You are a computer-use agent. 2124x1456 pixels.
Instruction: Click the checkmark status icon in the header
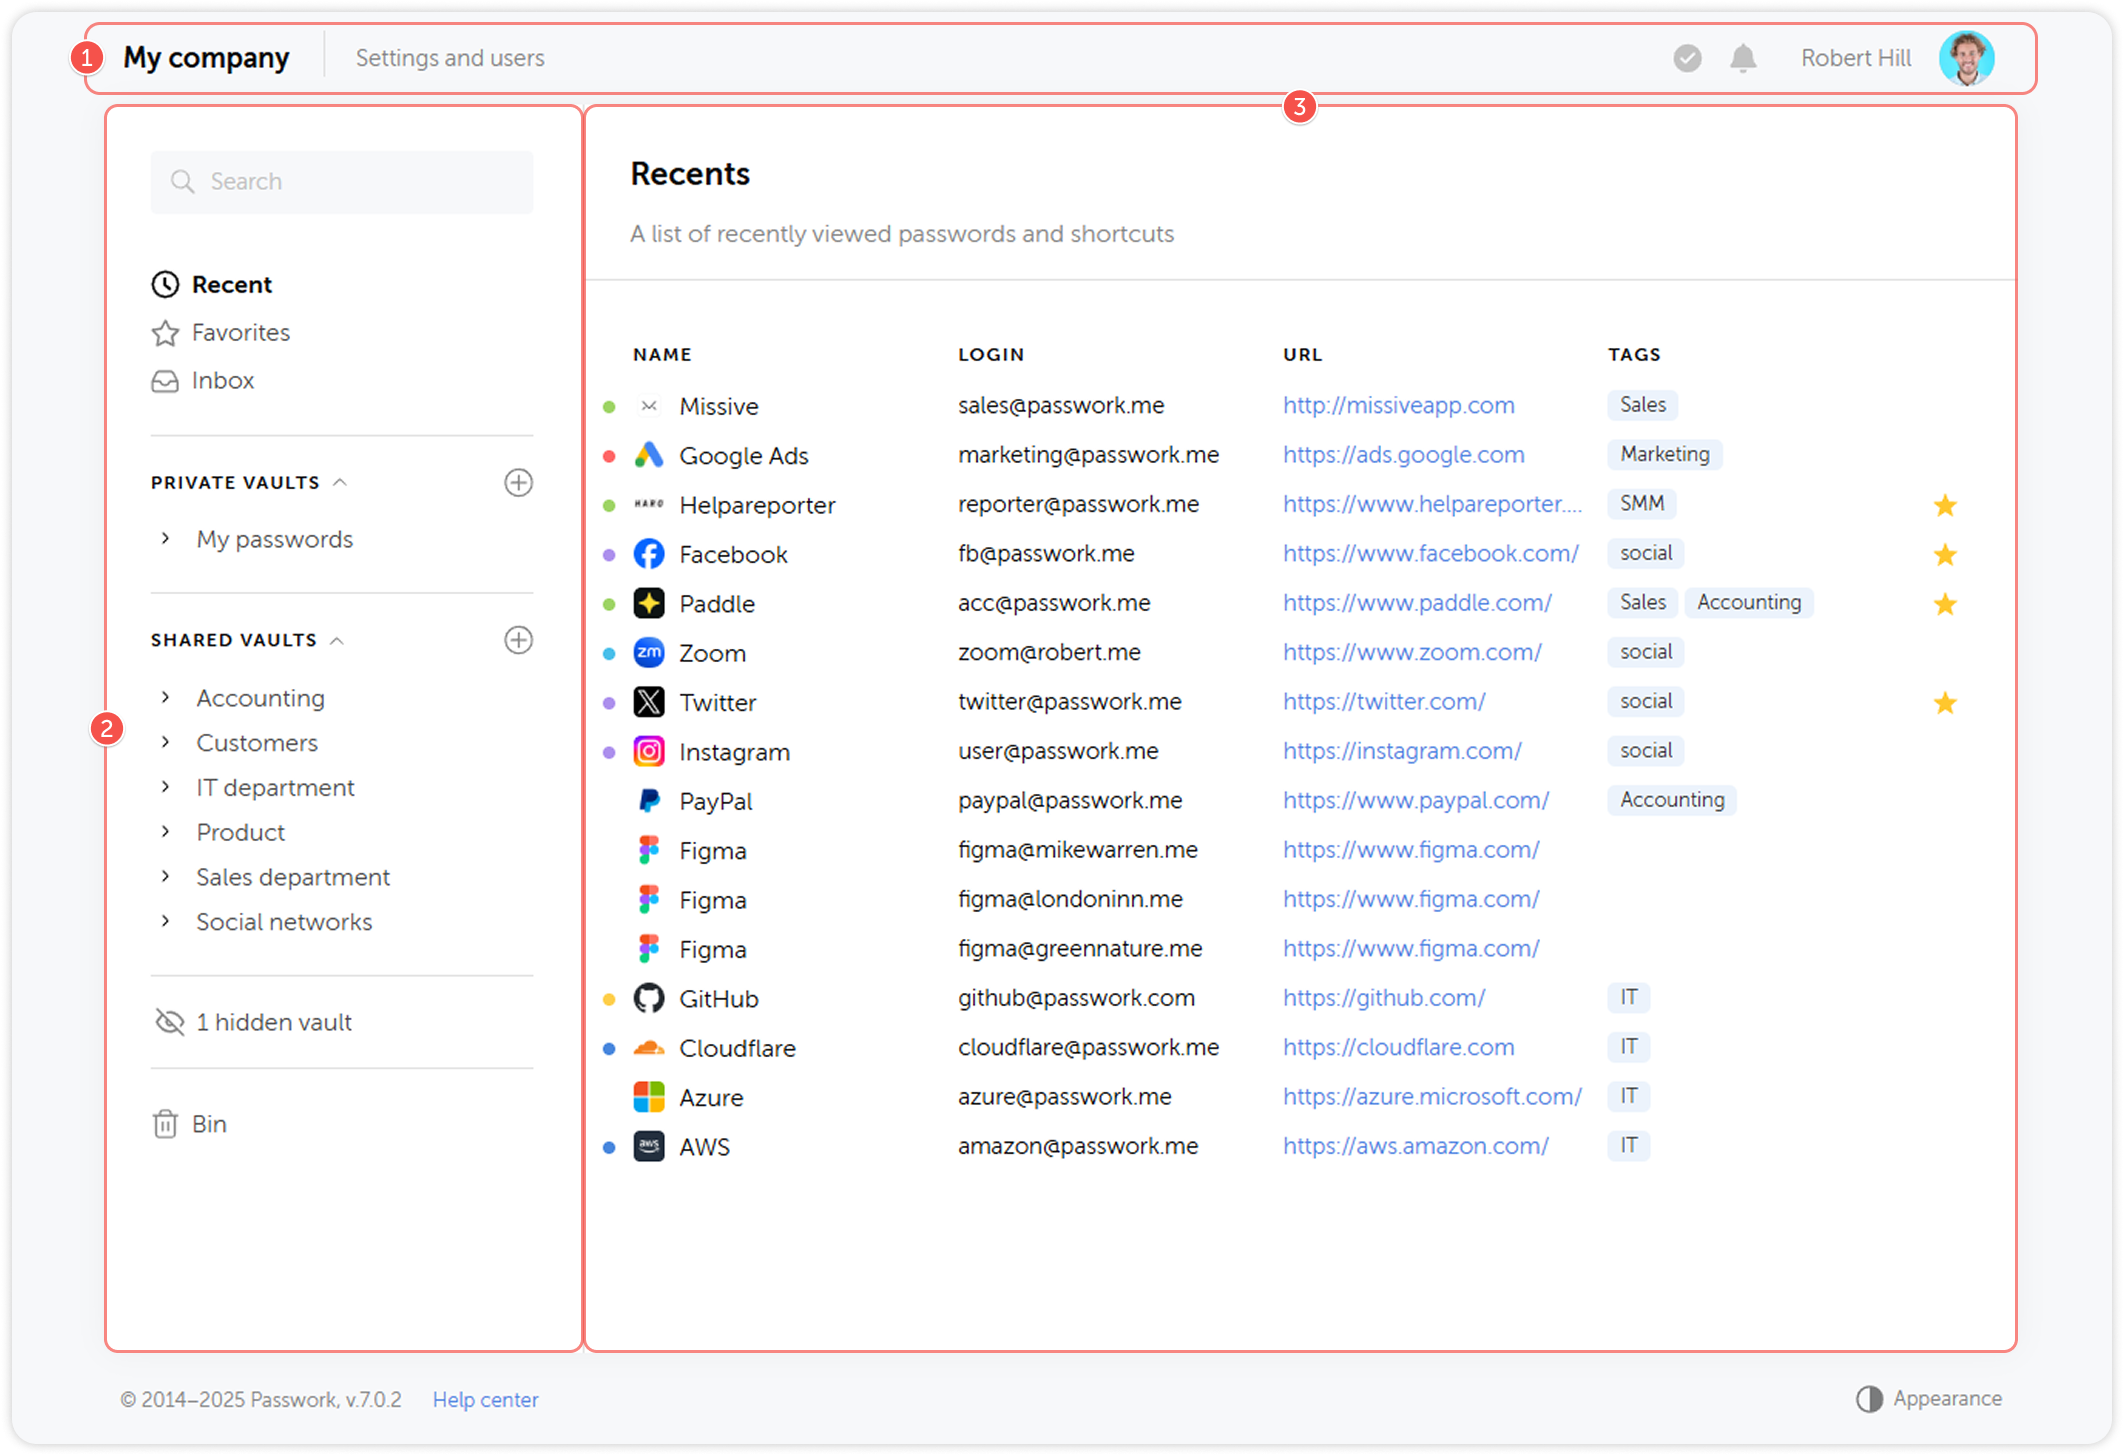click(1687, 58)
